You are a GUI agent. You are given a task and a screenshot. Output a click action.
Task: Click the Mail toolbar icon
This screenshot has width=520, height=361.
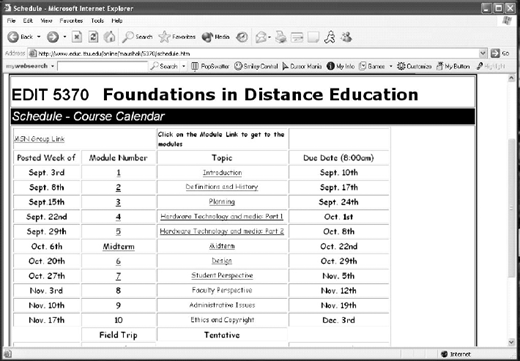coord(261,37)
